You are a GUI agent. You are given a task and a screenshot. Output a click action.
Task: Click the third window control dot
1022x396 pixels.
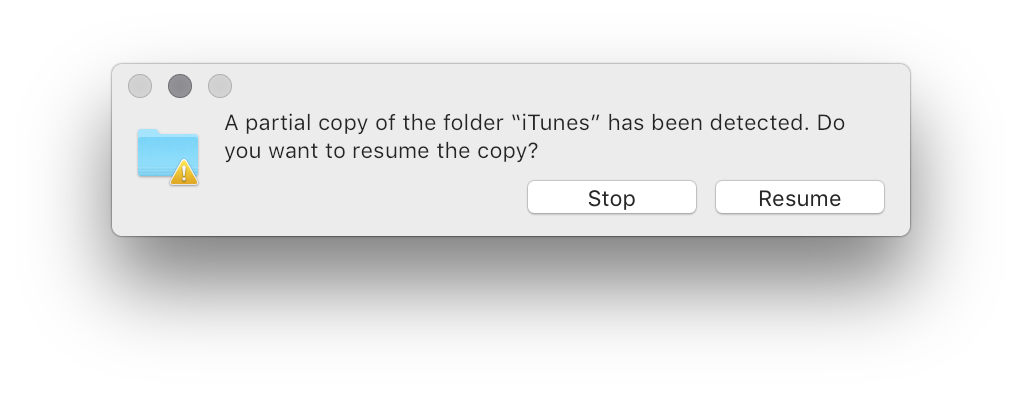pyautogui.click(x=220, y=86)
